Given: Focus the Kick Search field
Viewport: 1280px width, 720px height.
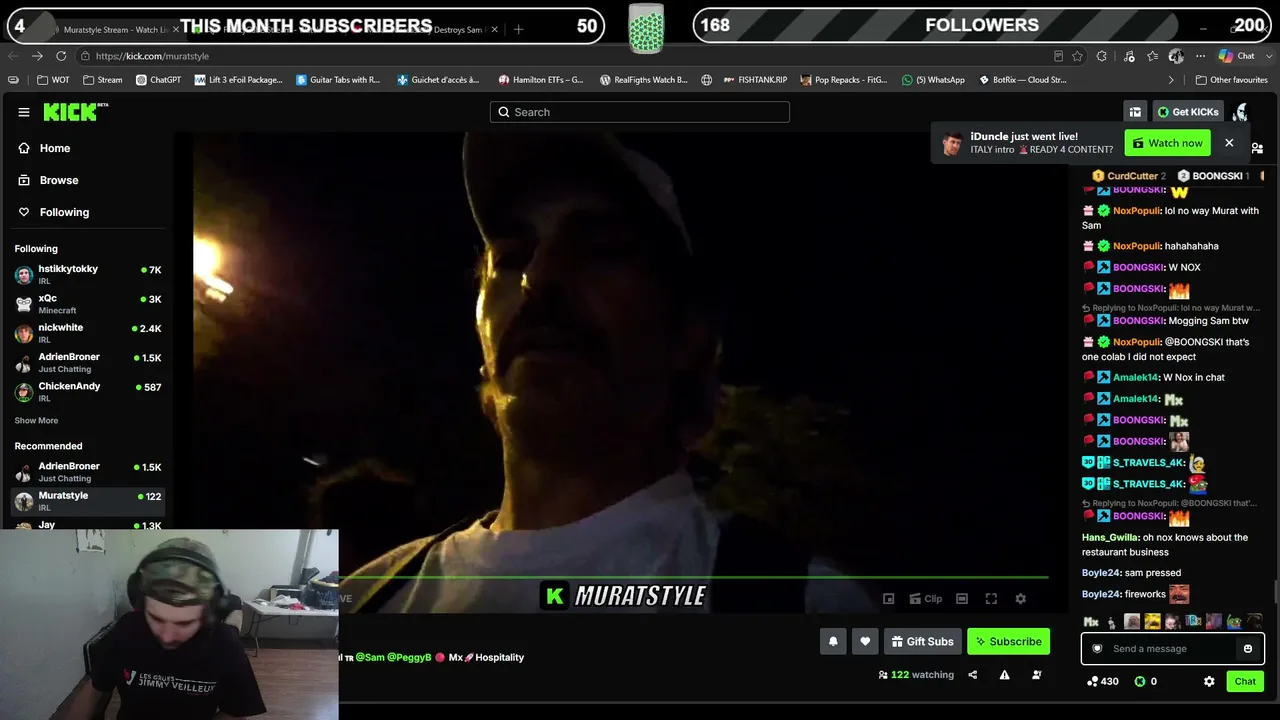Looking at the screenshot, I should click(640, 112).
